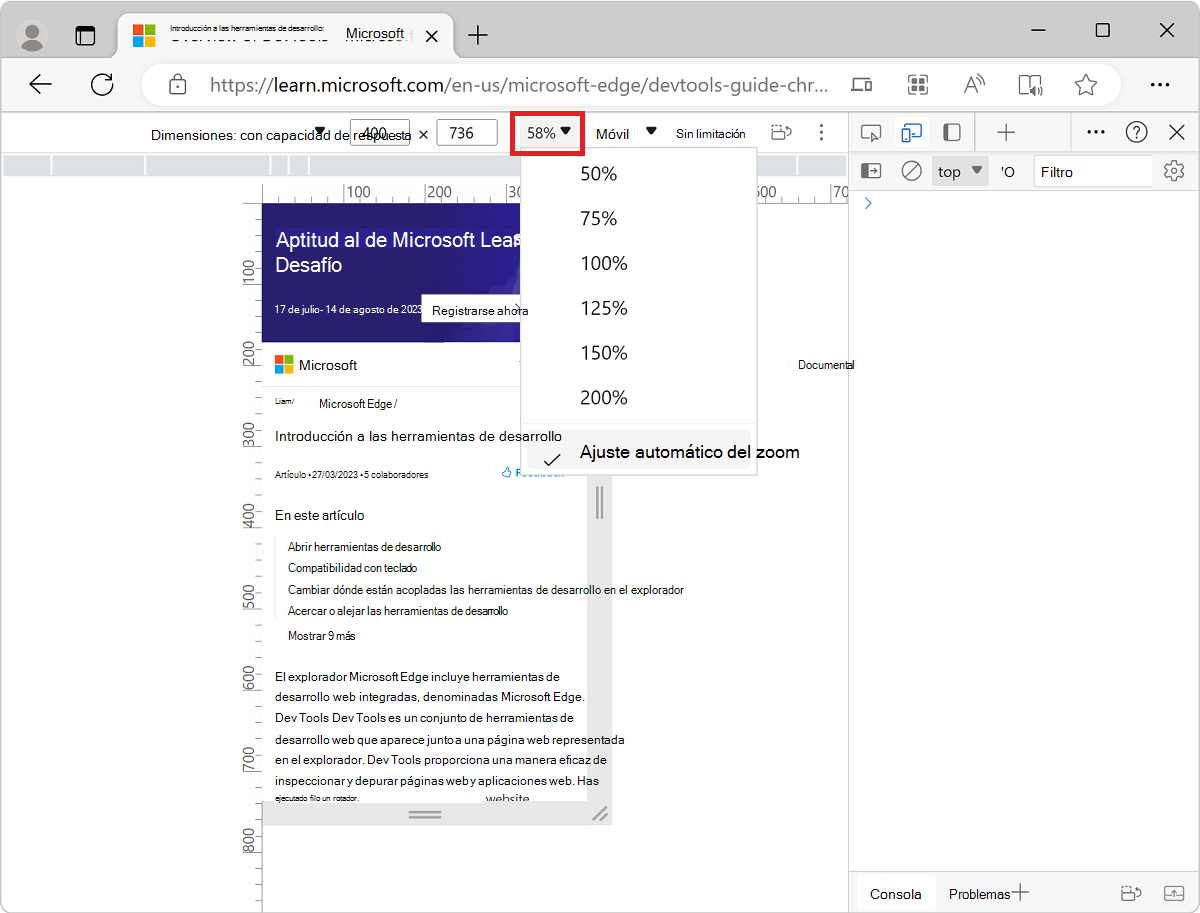Select the 50% zoom option

pos(596,173)
